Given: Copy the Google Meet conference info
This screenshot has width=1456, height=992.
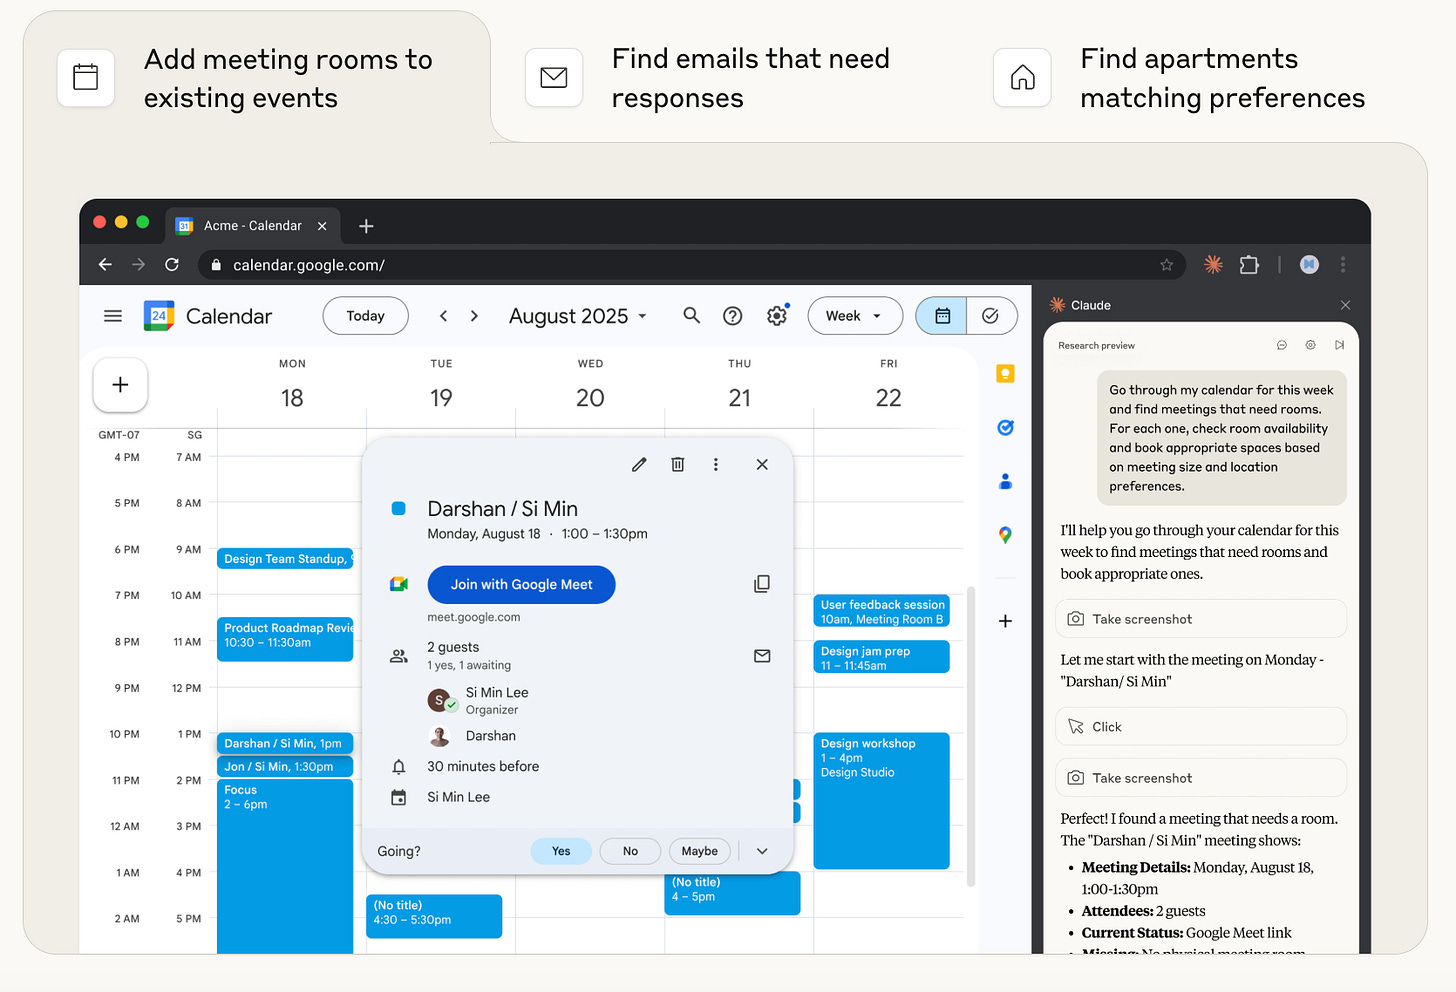Looking at the screenshot, I should [762, 584].
